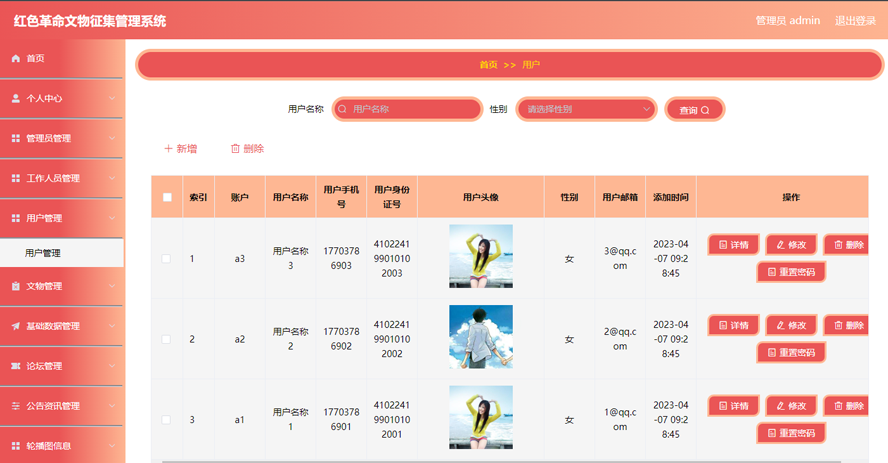Click the ID cell ending 2002

click(392, 339)
